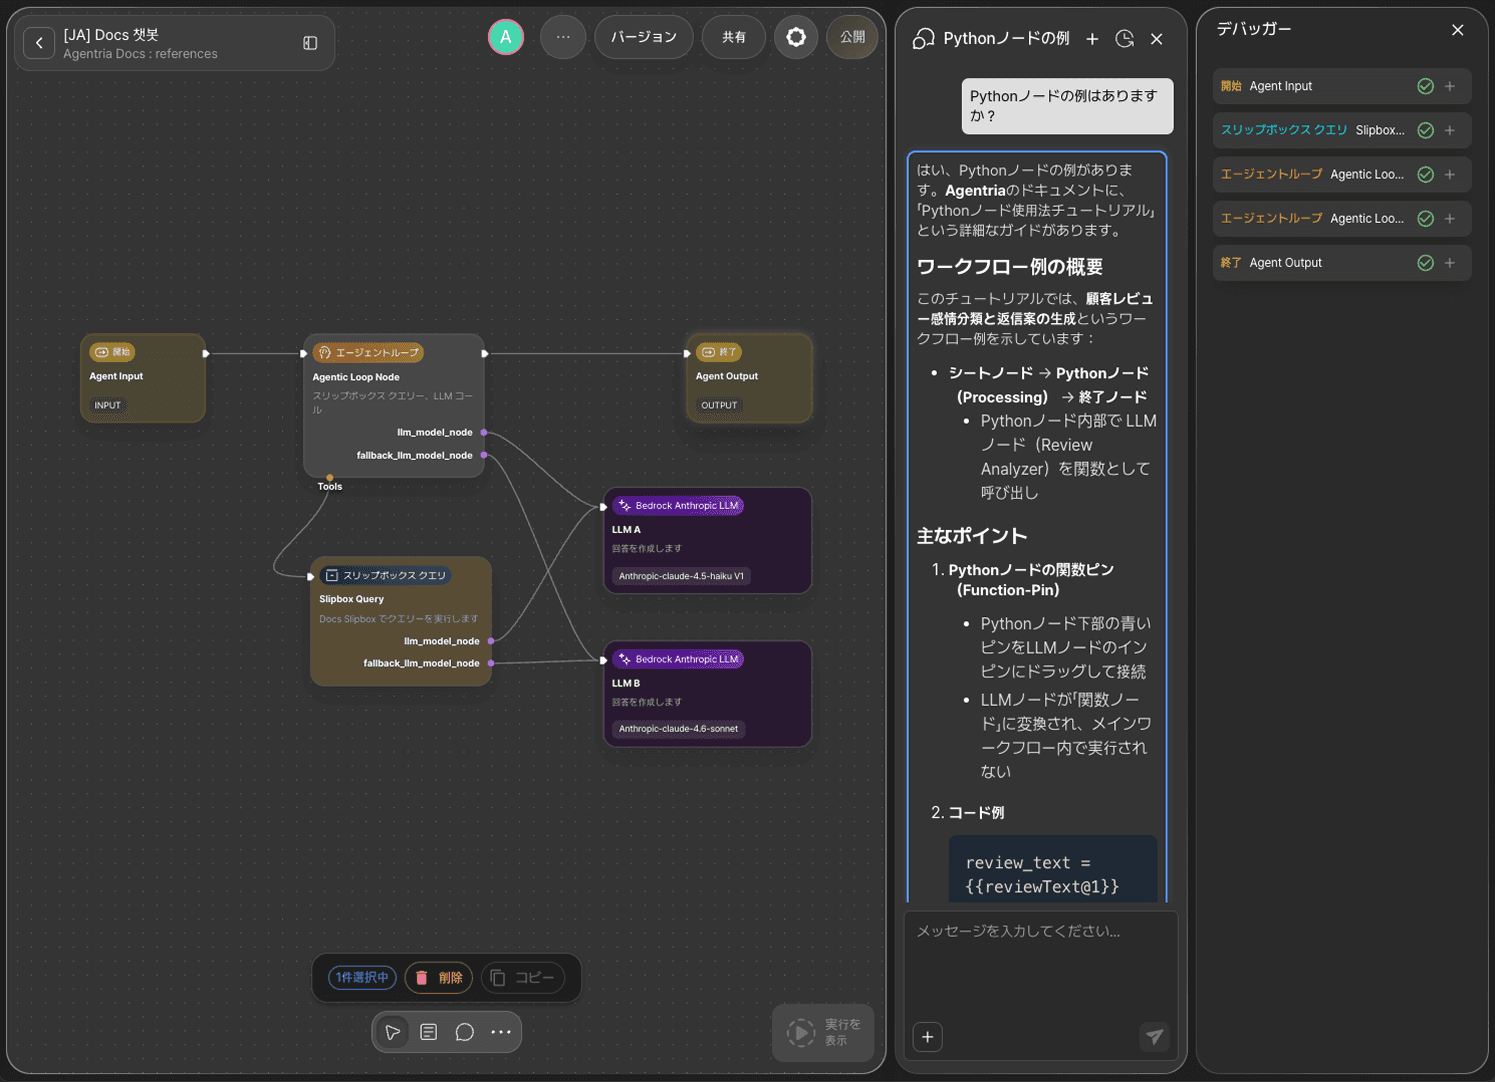Select the 開始 Agent Input debugger row
Screen dimensions: 1495x1082
coord(1342,86)
